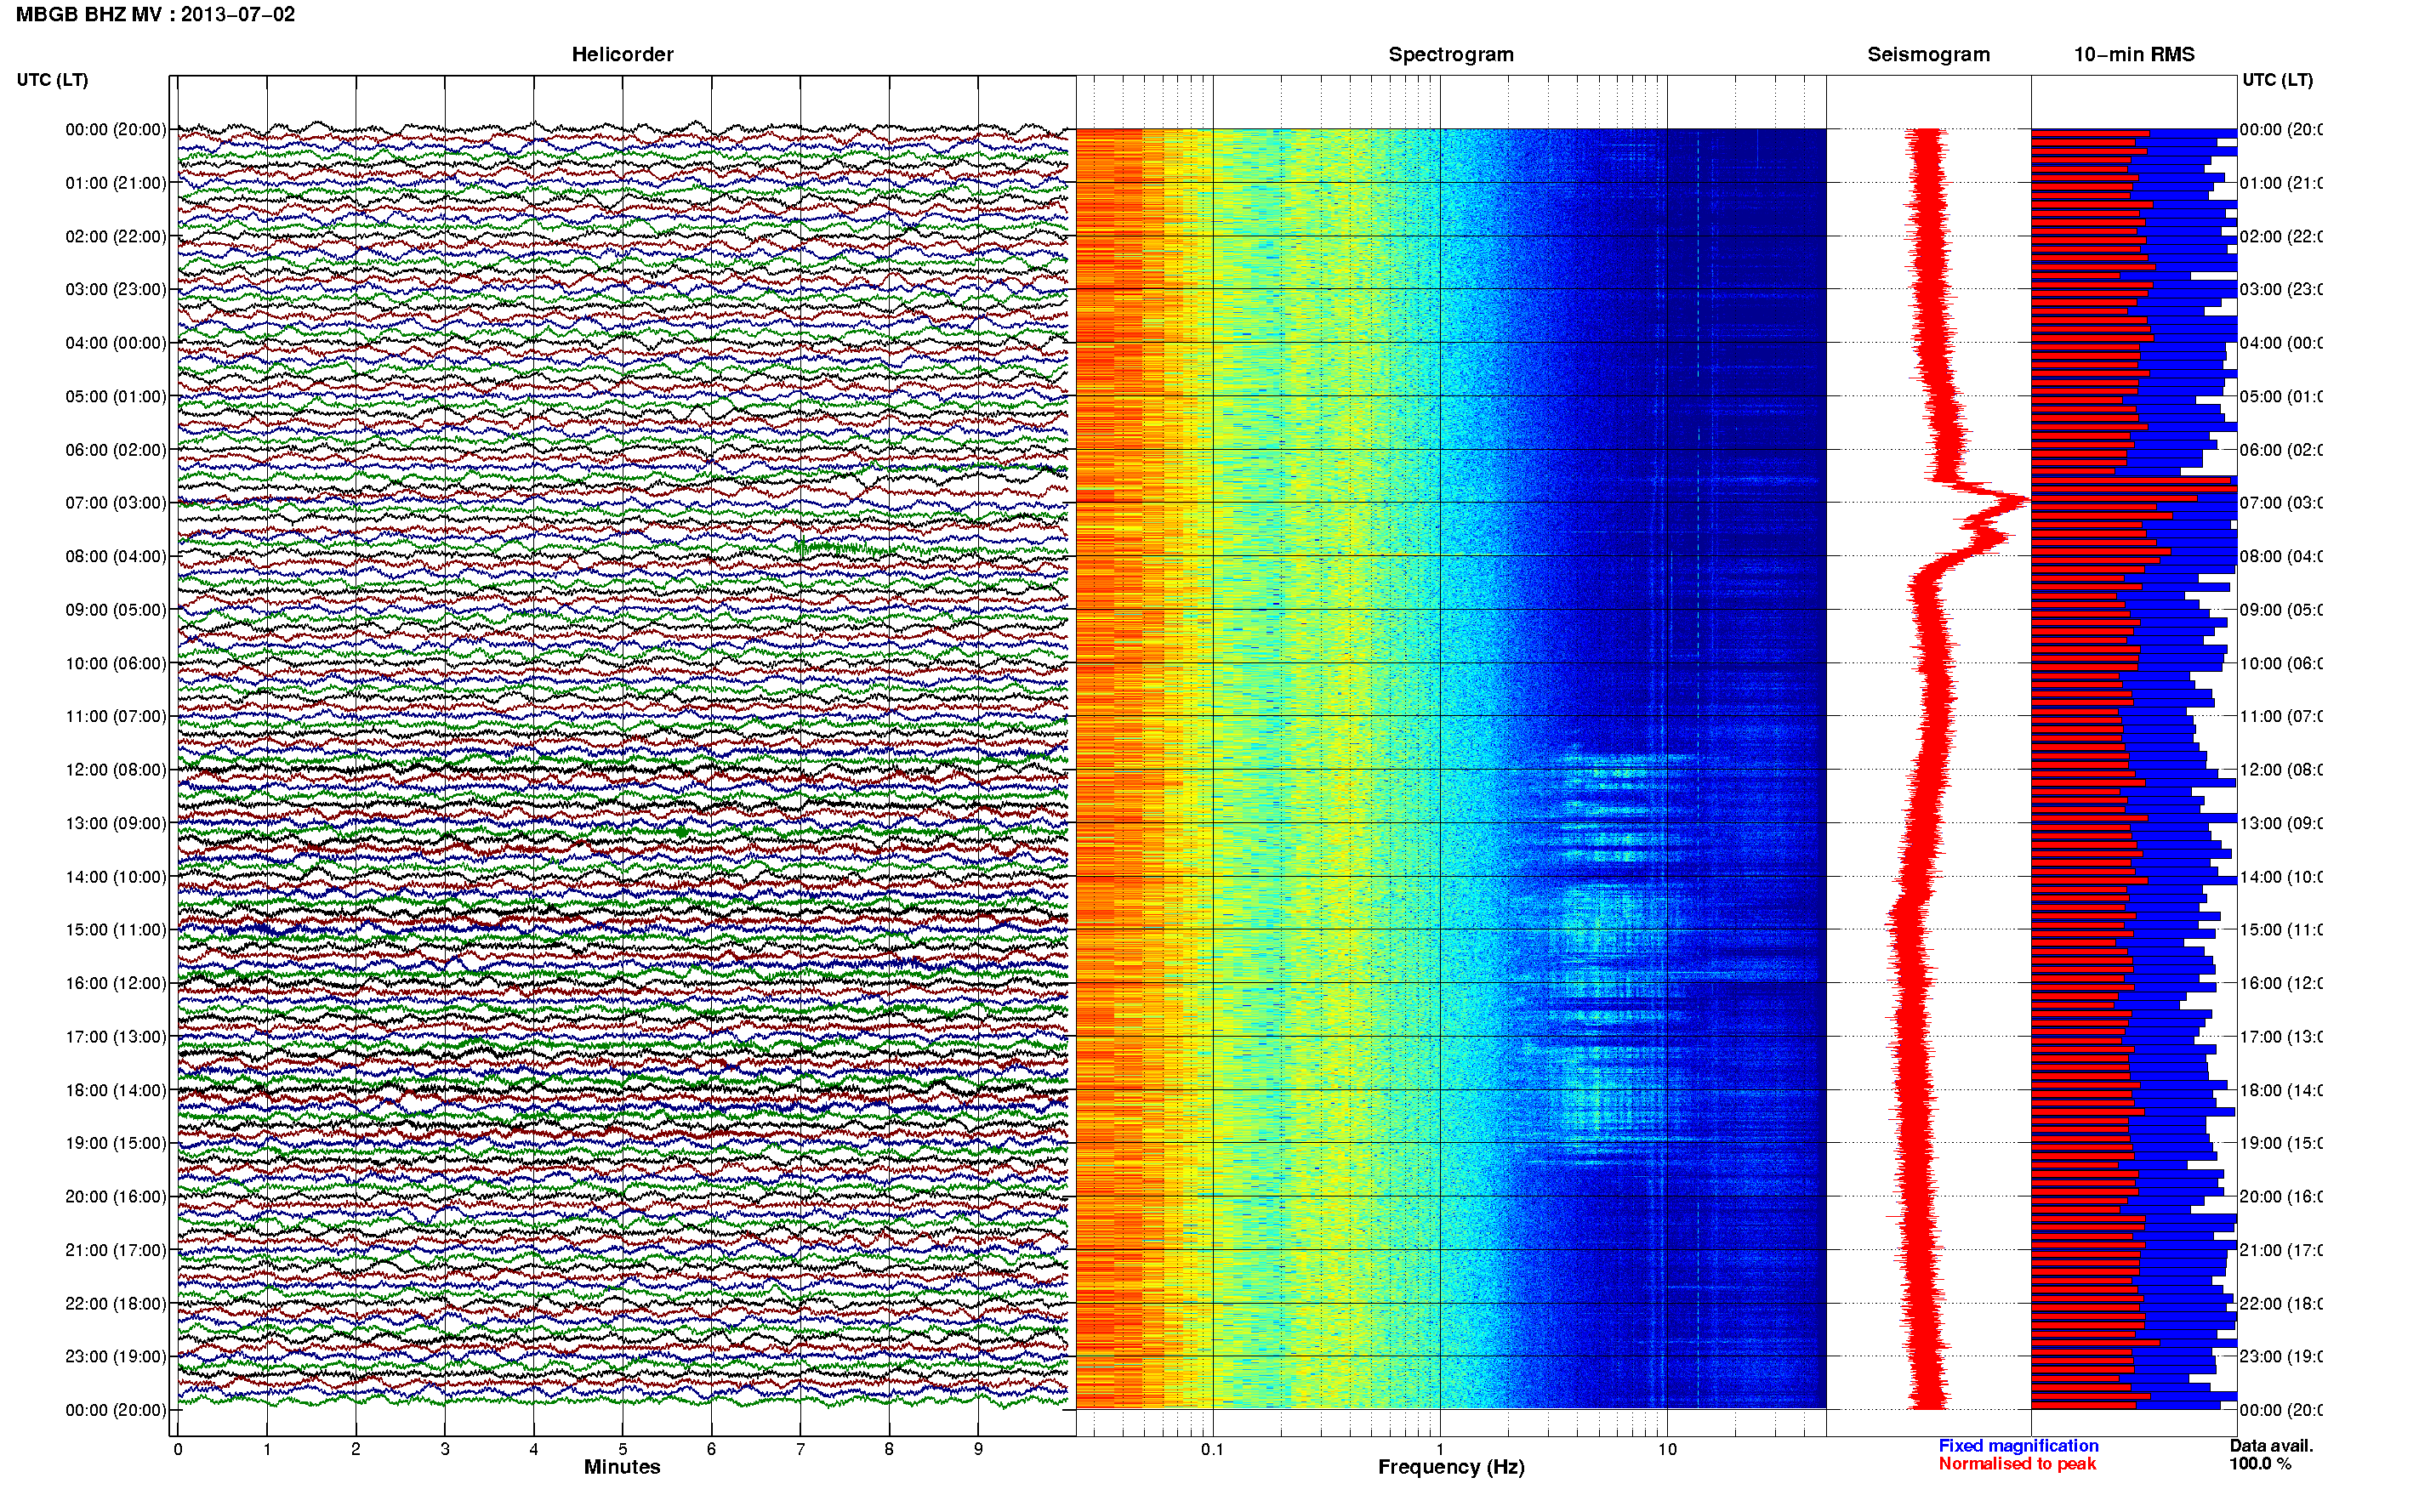Select left axis label 07:00 (03:00)
Image resolution: width=2419 pixels, height=1512 pixels.
[116, 502]
